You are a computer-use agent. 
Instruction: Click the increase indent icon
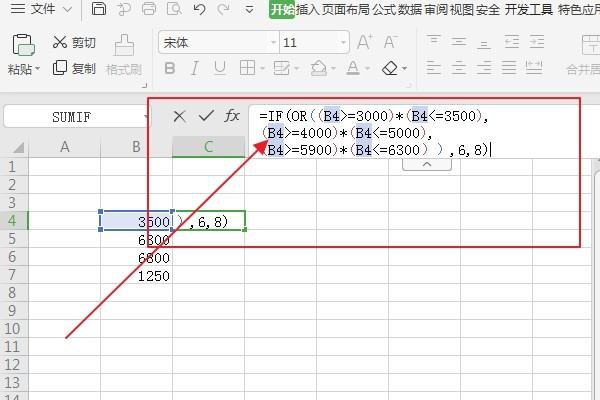537,41
